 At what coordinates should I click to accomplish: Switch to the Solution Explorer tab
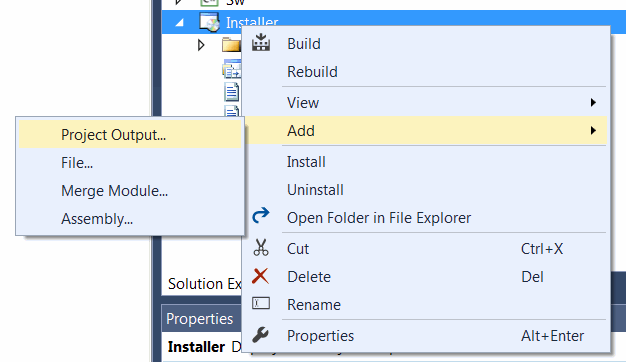[204, 284]
